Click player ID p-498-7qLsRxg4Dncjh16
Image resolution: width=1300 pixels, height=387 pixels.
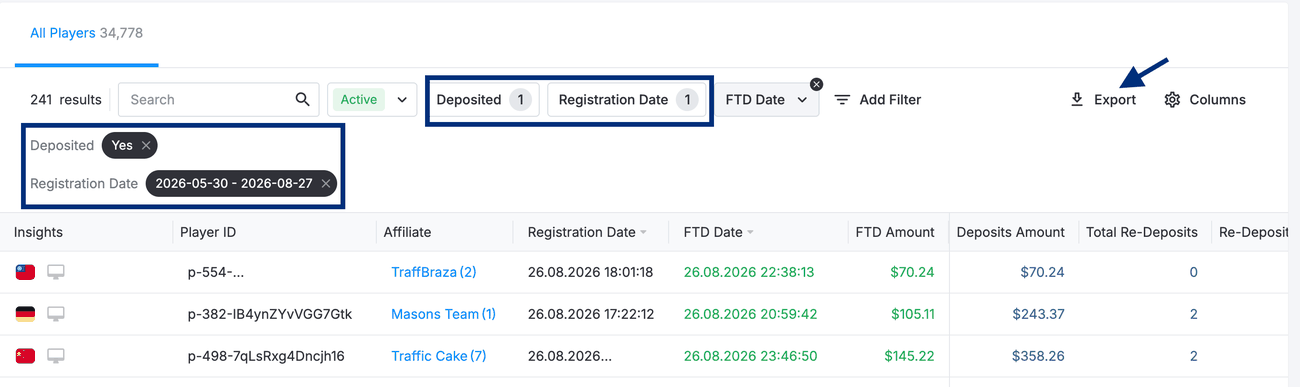(x=266, y=356)
